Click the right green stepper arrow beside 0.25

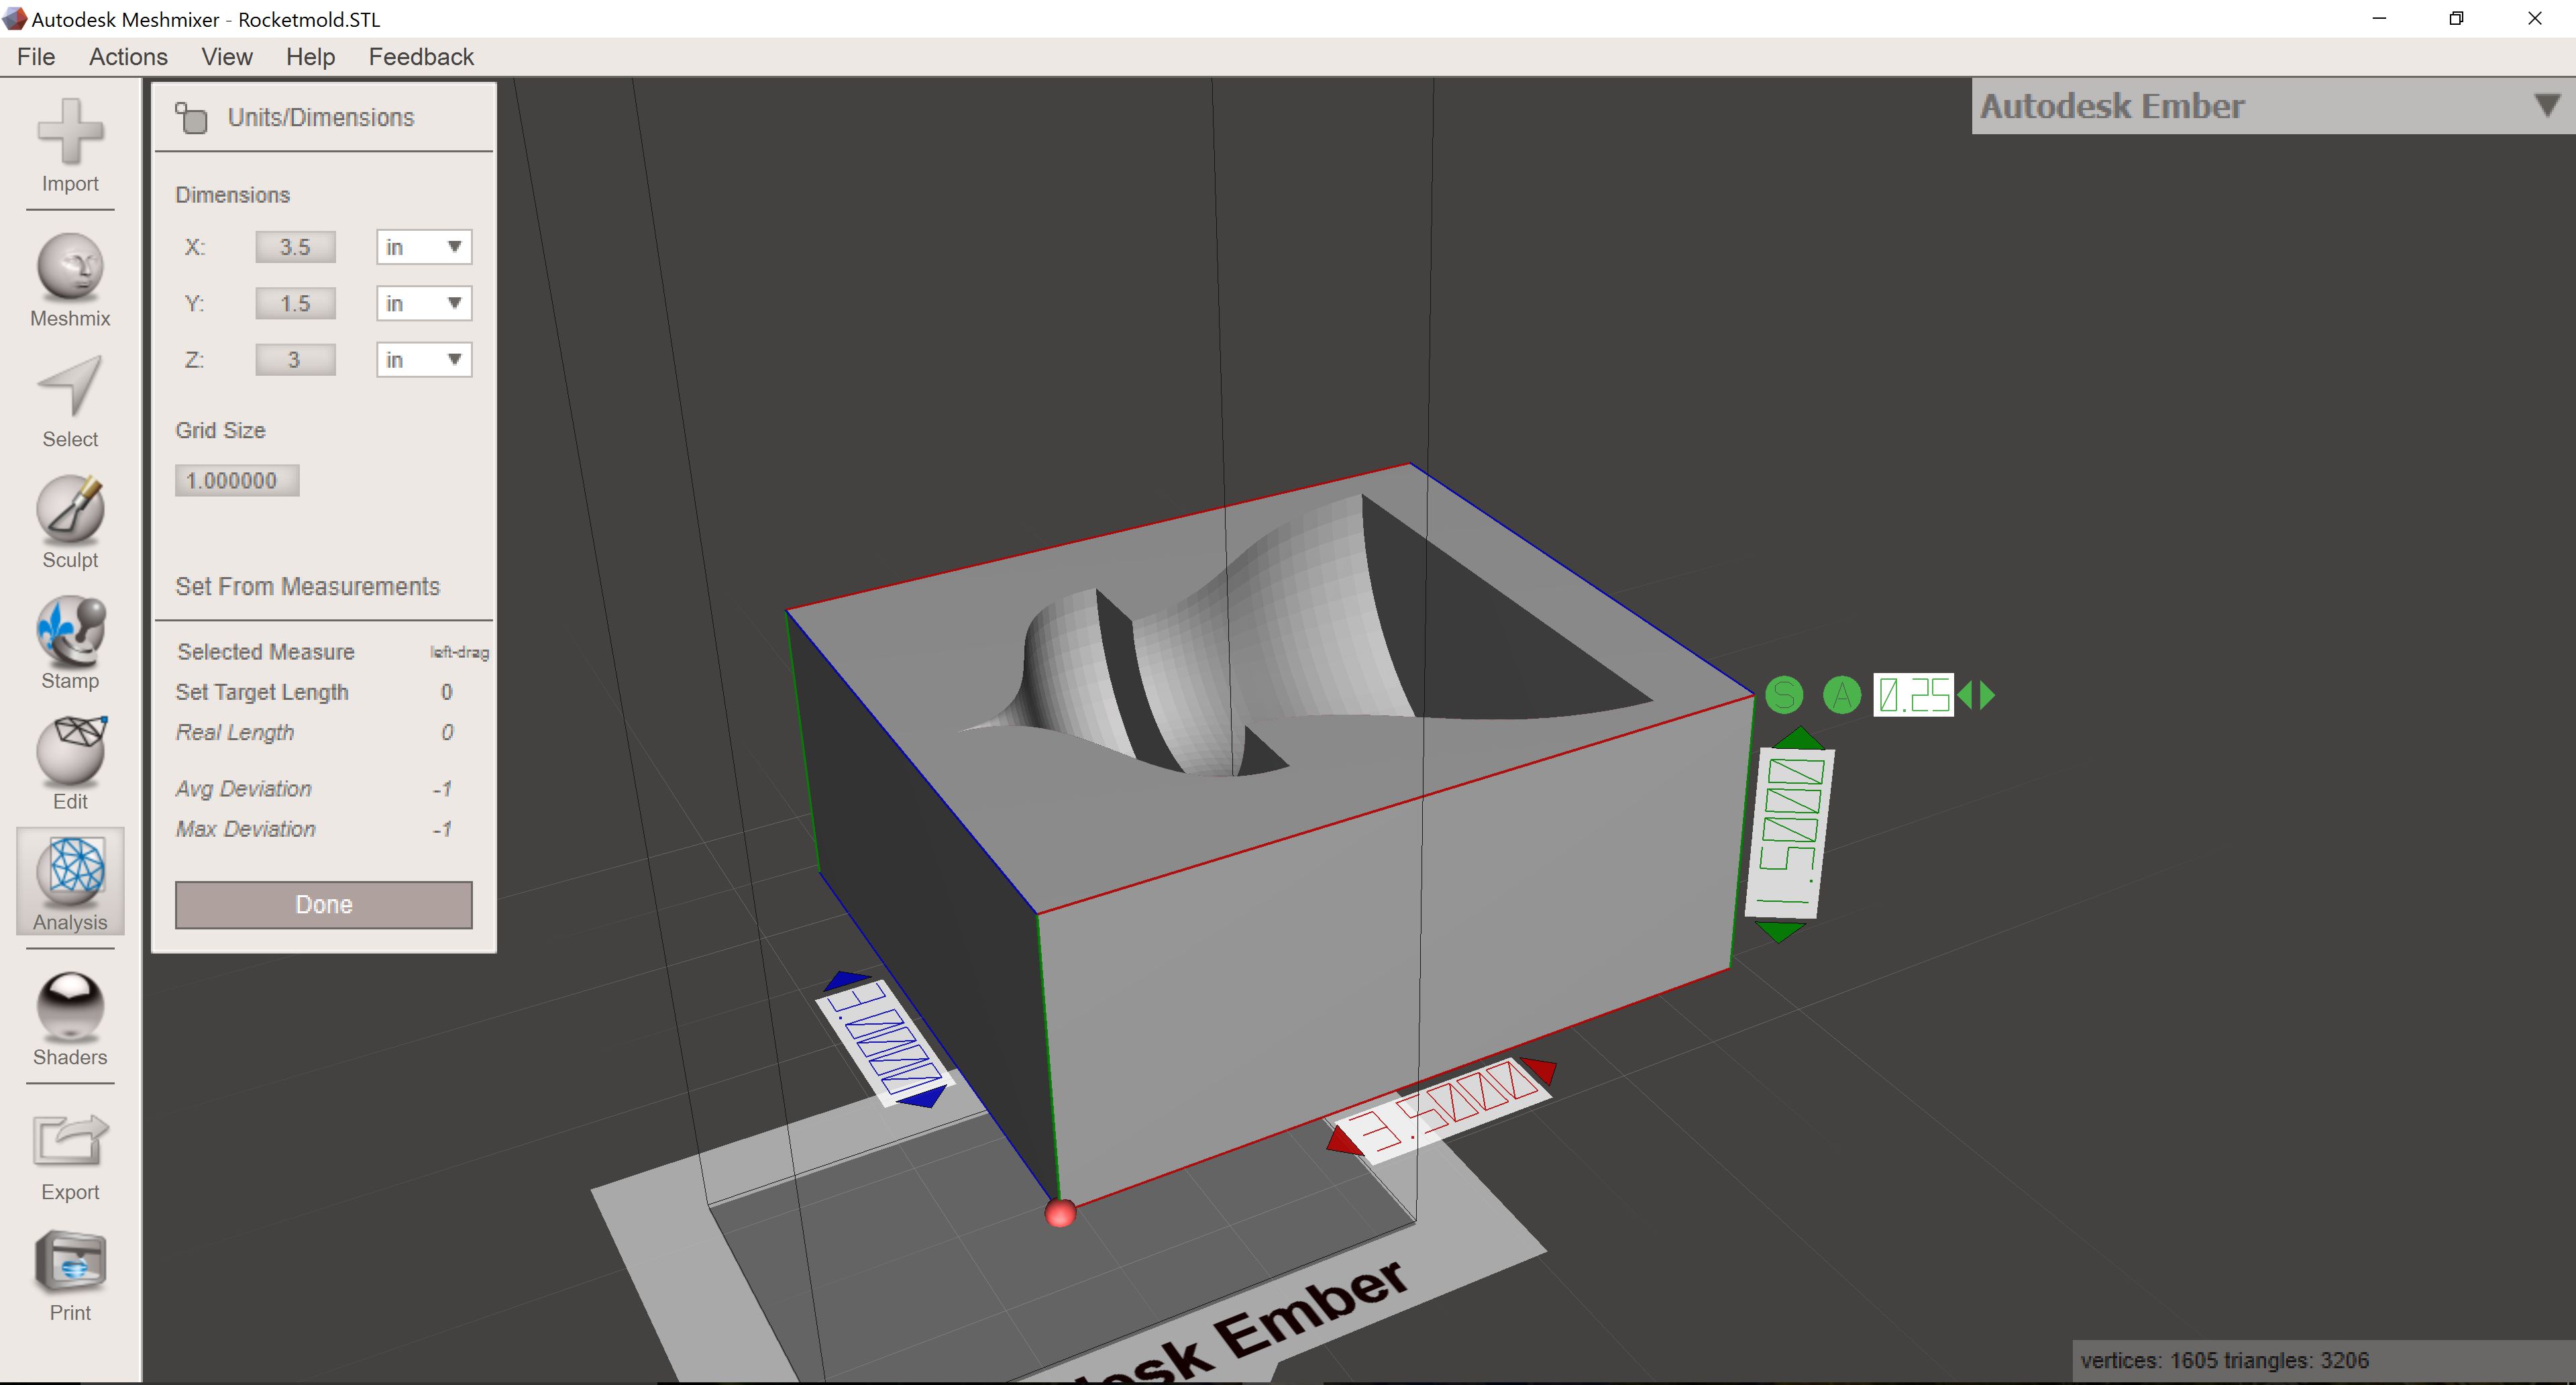[x=1987, y=695]
